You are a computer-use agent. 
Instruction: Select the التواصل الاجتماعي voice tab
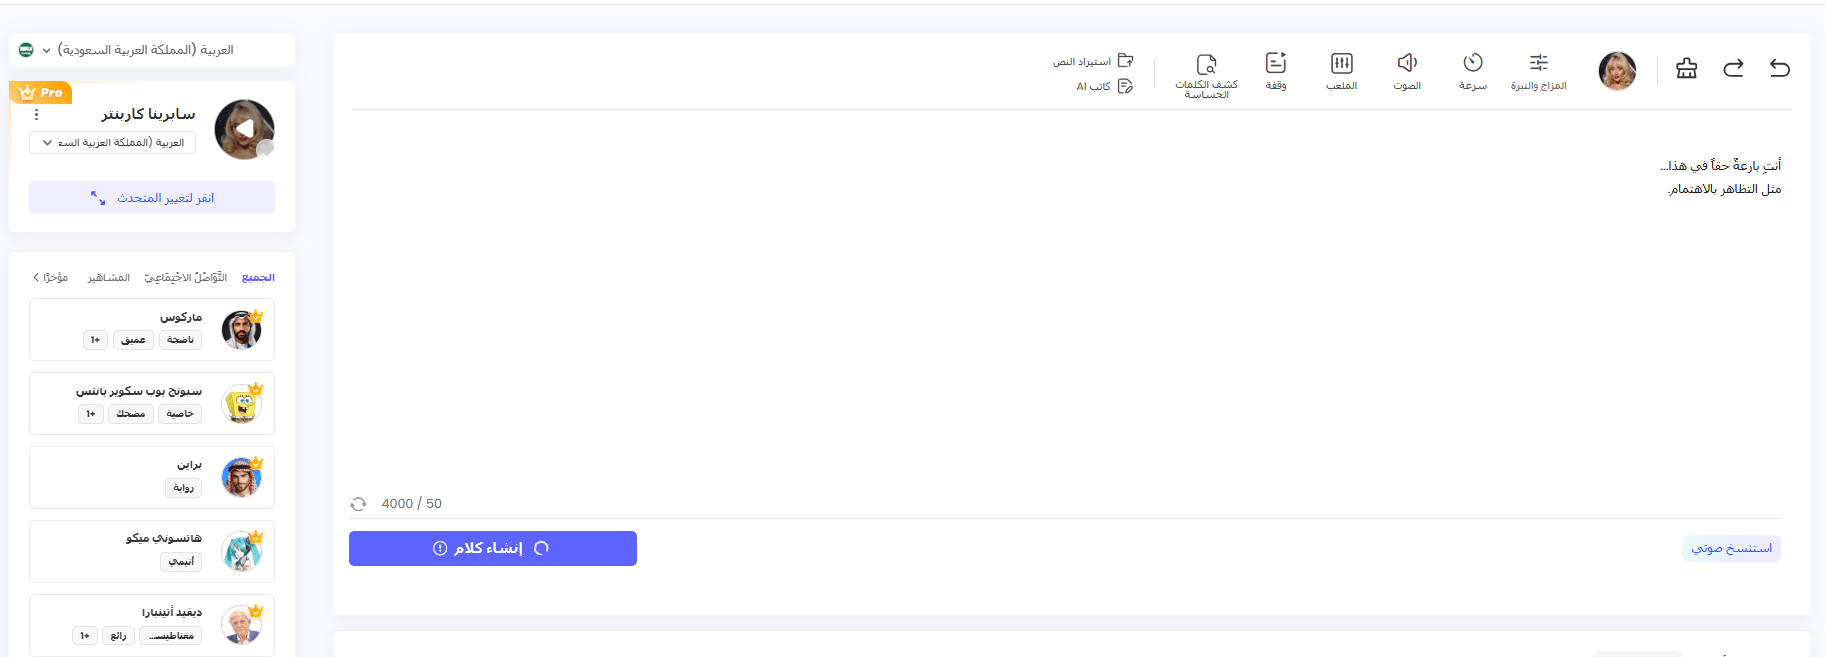pos(186,278)
